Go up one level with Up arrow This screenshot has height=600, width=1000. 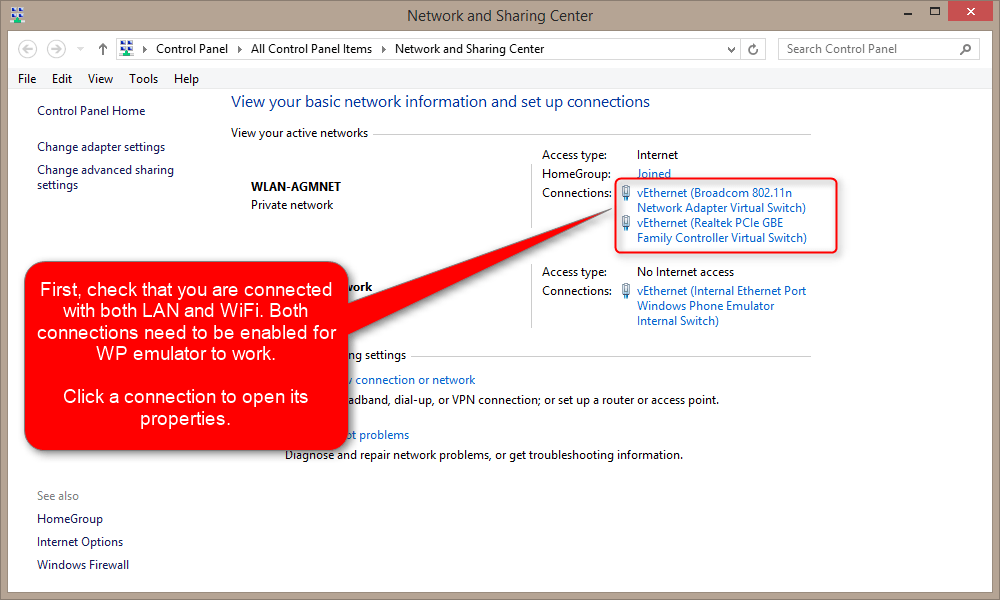click(103, 49)
